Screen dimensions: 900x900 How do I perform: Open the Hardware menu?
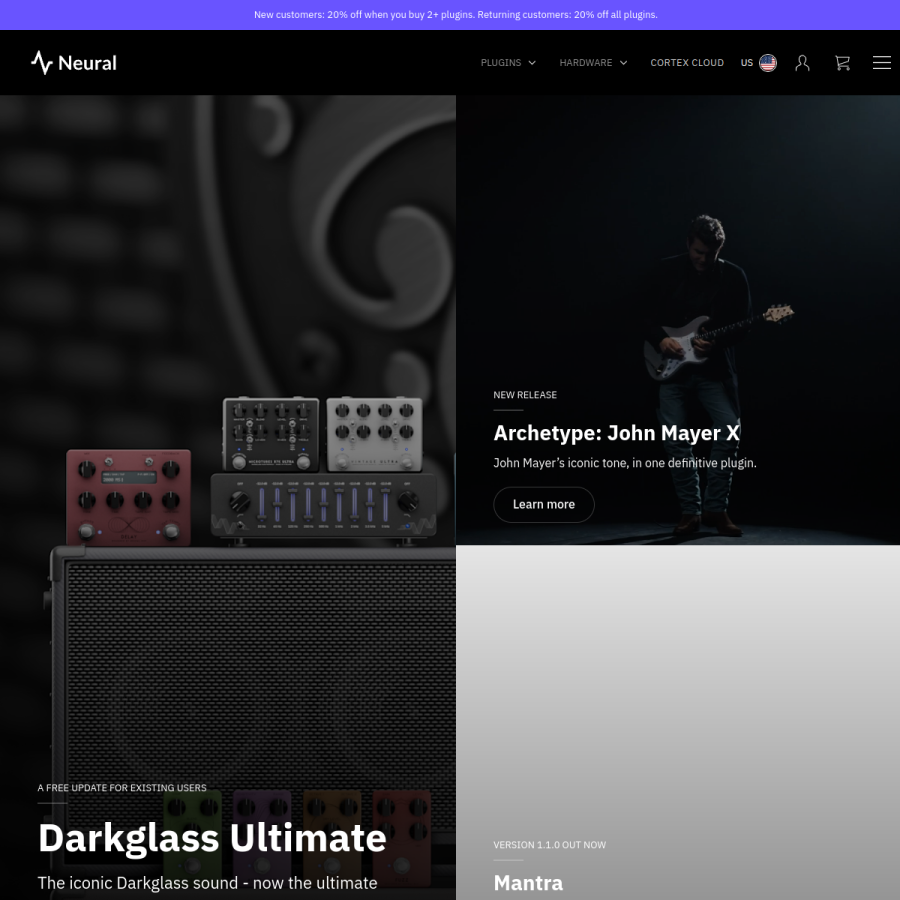[x=585, y=63]
